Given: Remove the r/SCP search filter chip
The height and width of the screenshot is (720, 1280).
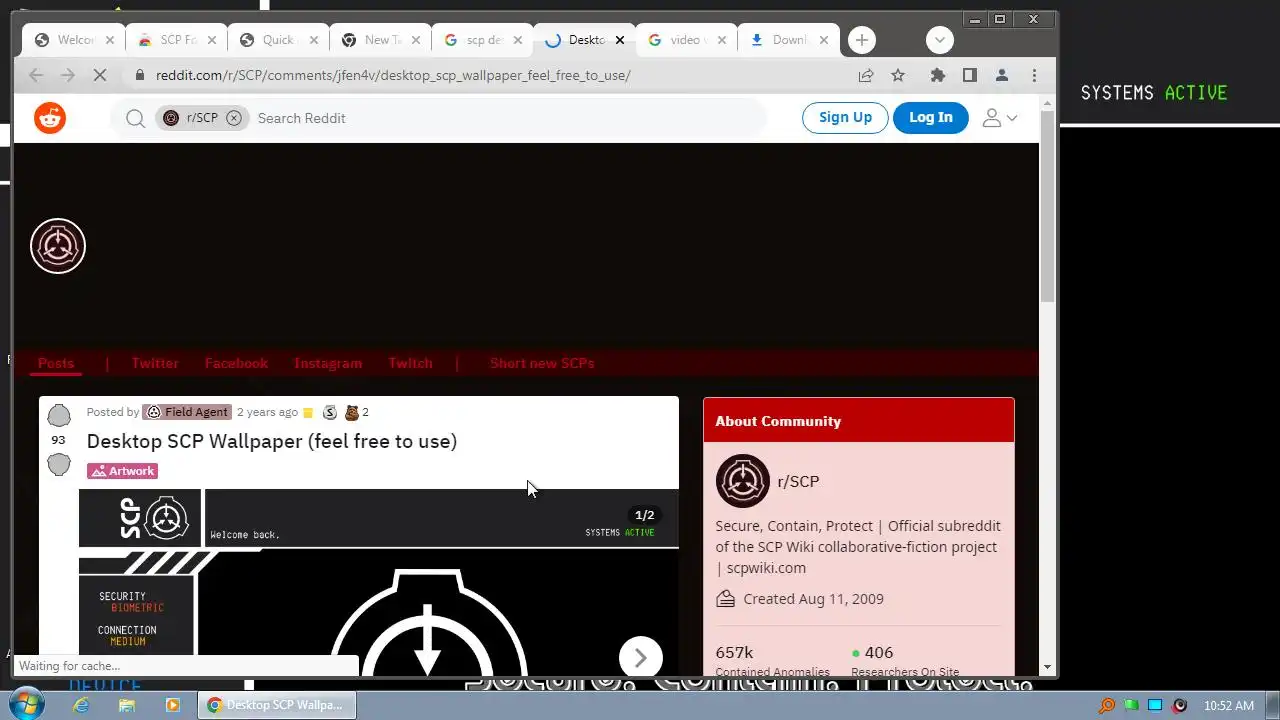Looking at the screenshot, I should coord(233,118).
